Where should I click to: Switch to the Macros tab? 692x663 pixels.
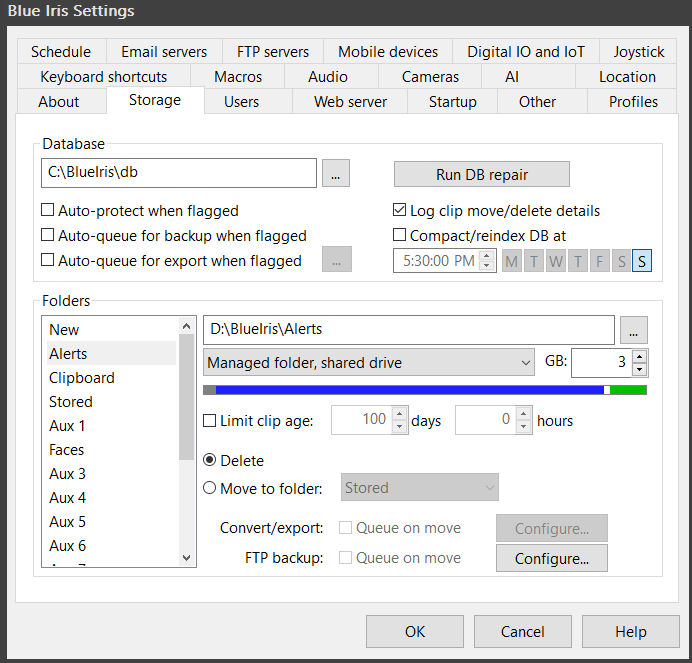click(238, 77)
